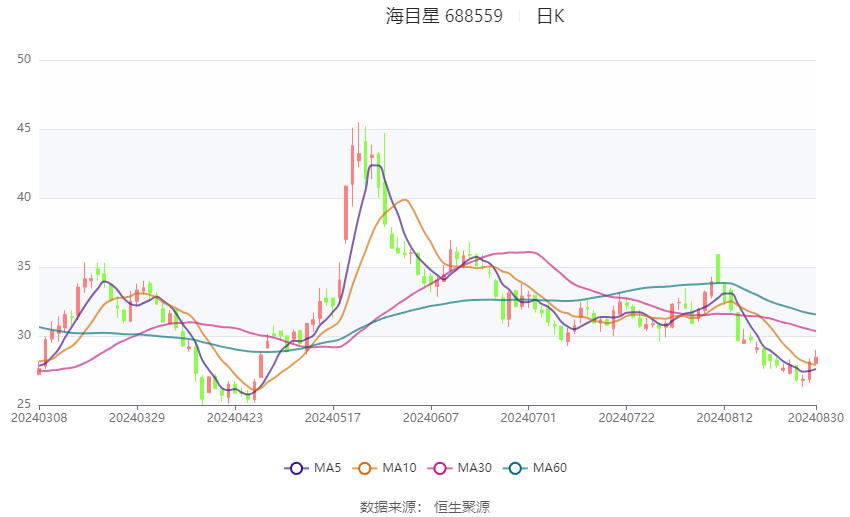Click the 20240423 x-axis date label
Screen dimensions: 850x517
235,418
